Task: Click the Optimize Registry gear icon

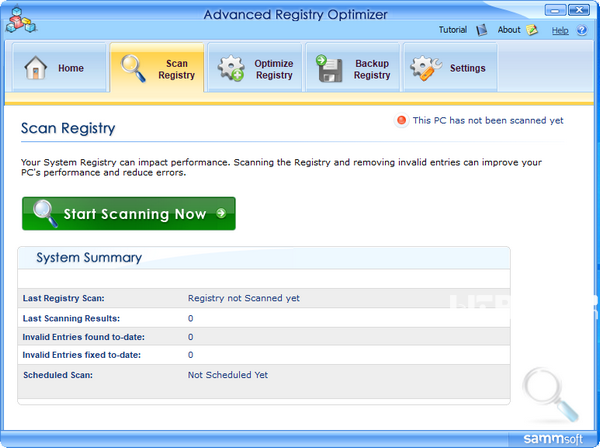Action: pyautogui.click(x=231, y=68)
